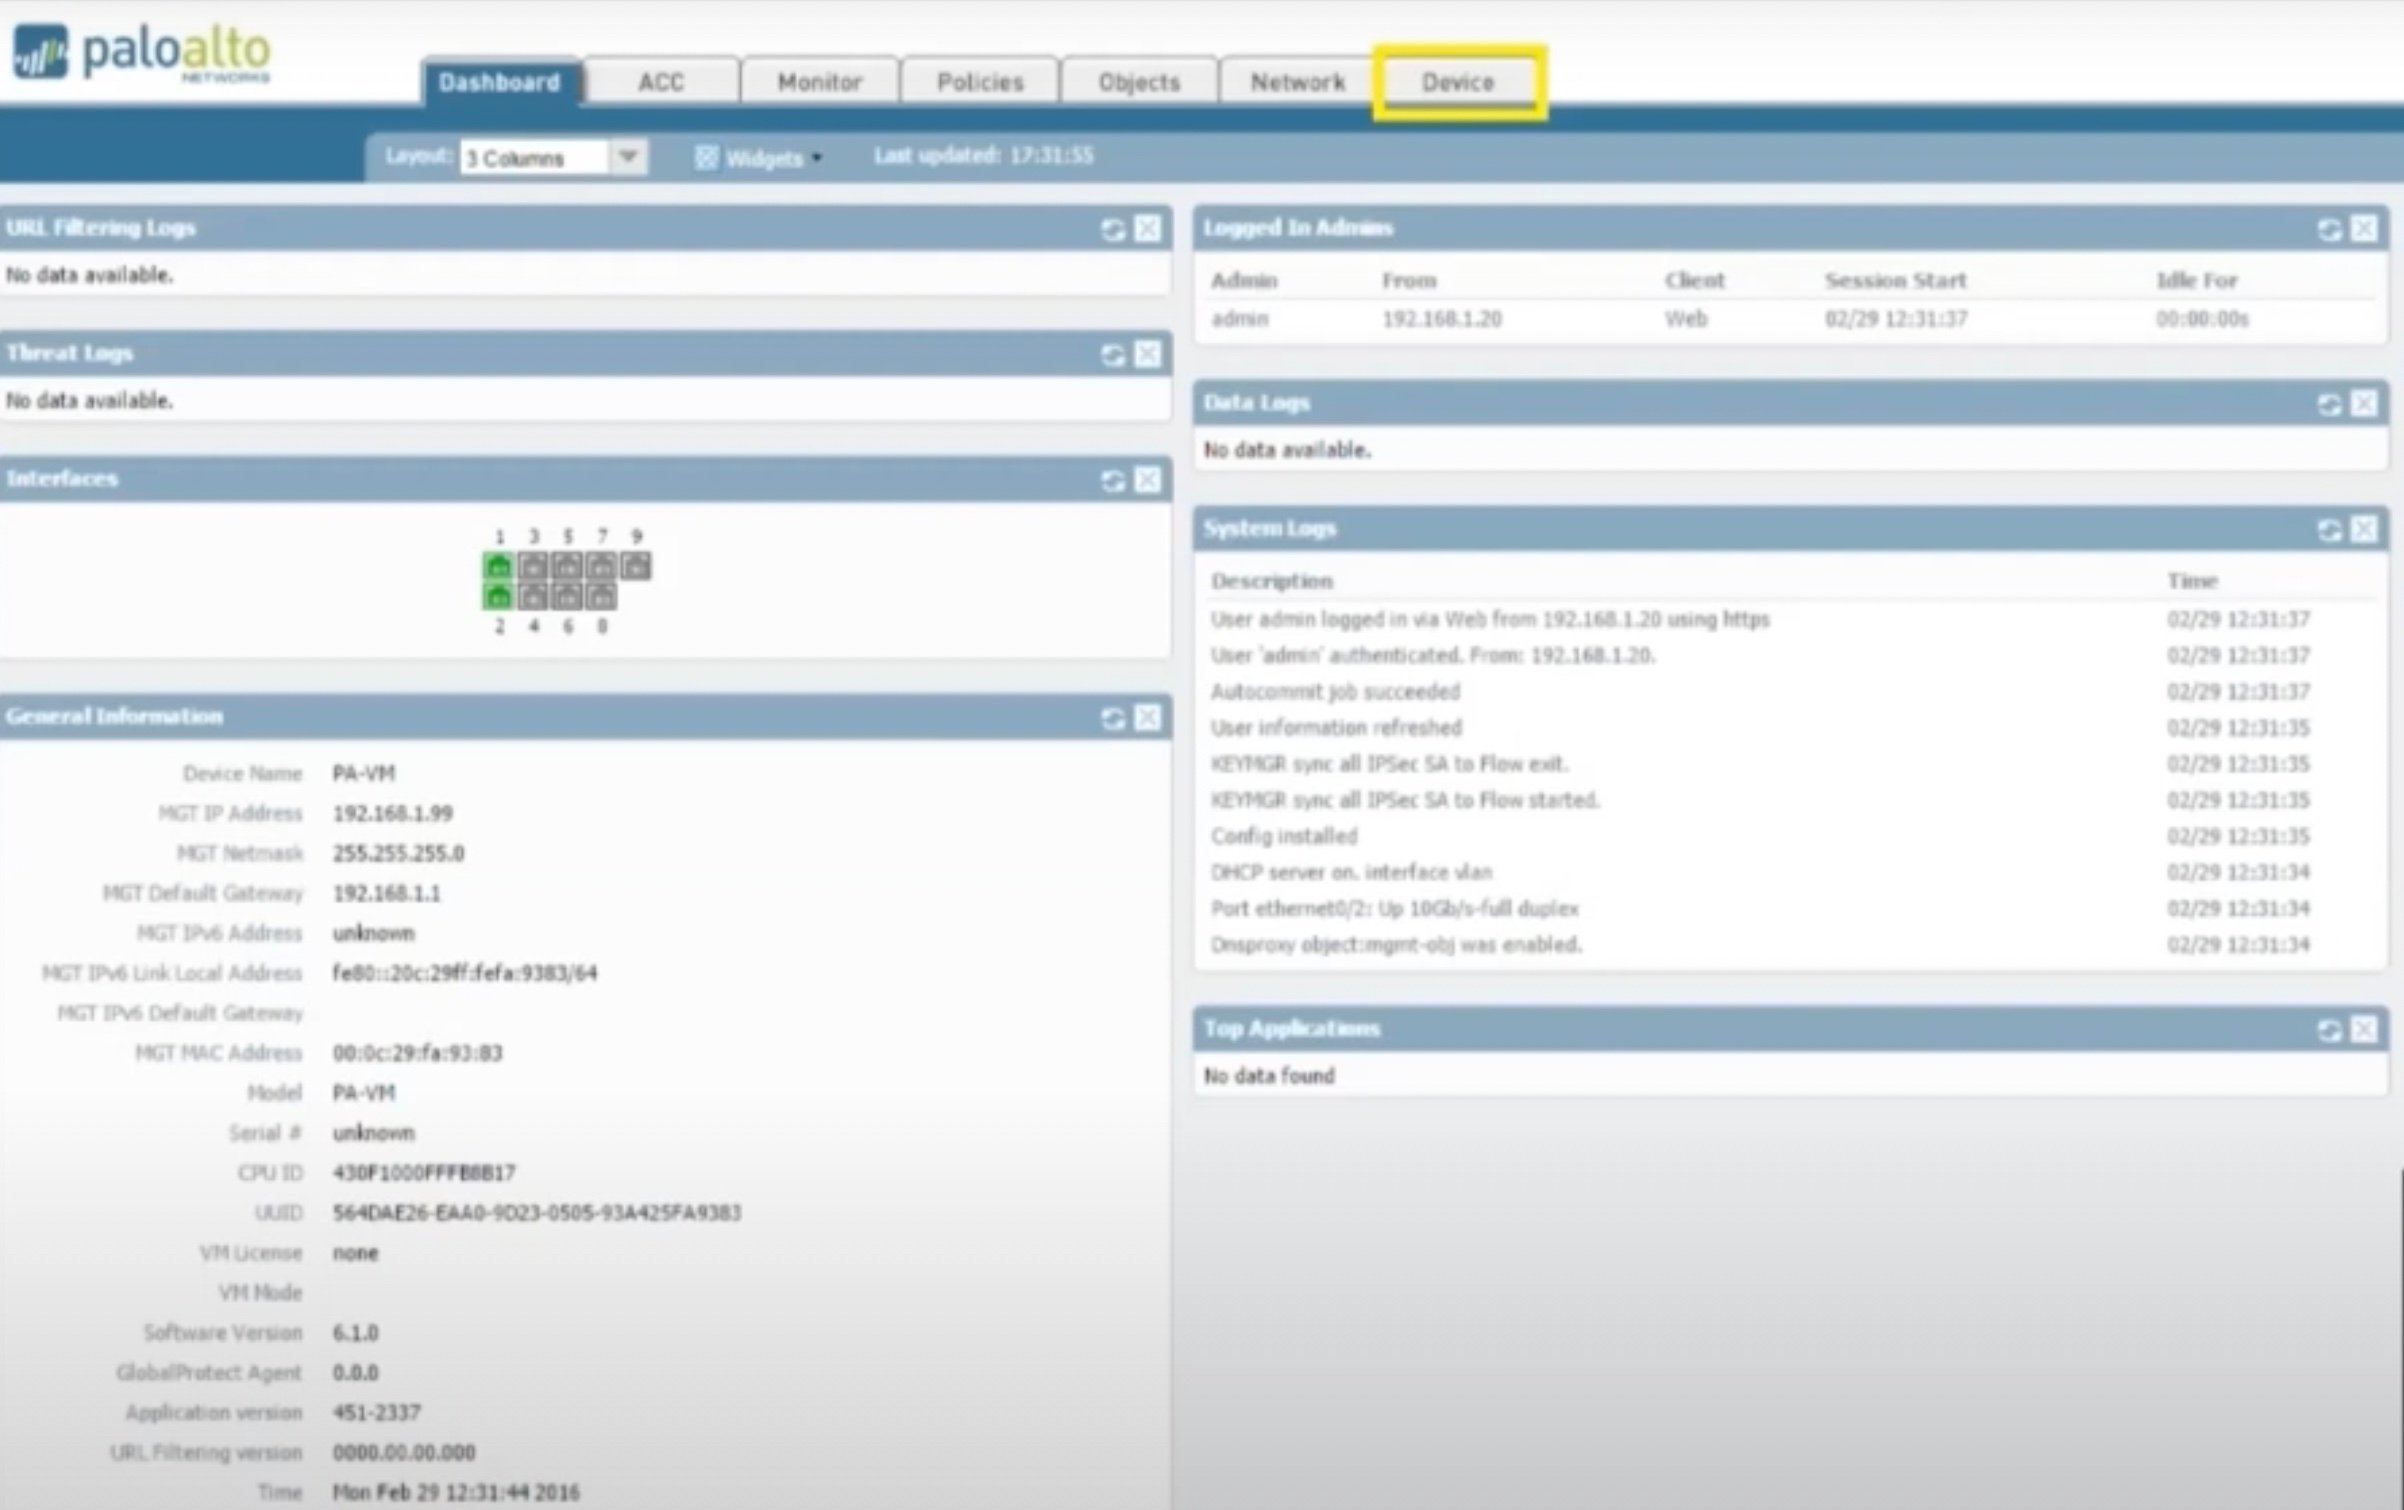The height and width of the screenshot is (1510, 2404).
Task: Refresh the Interfaces widget
Action: [x=1113, y=481]
